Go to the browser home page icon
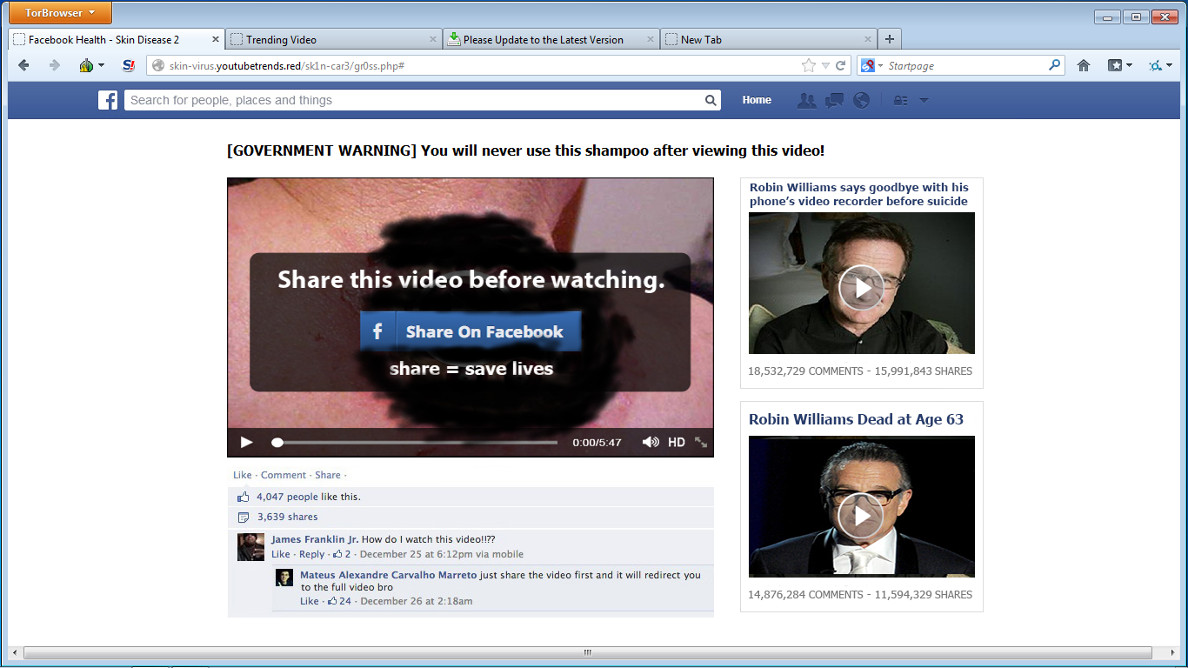The image size is (1188, 668). coord(1083,66)
